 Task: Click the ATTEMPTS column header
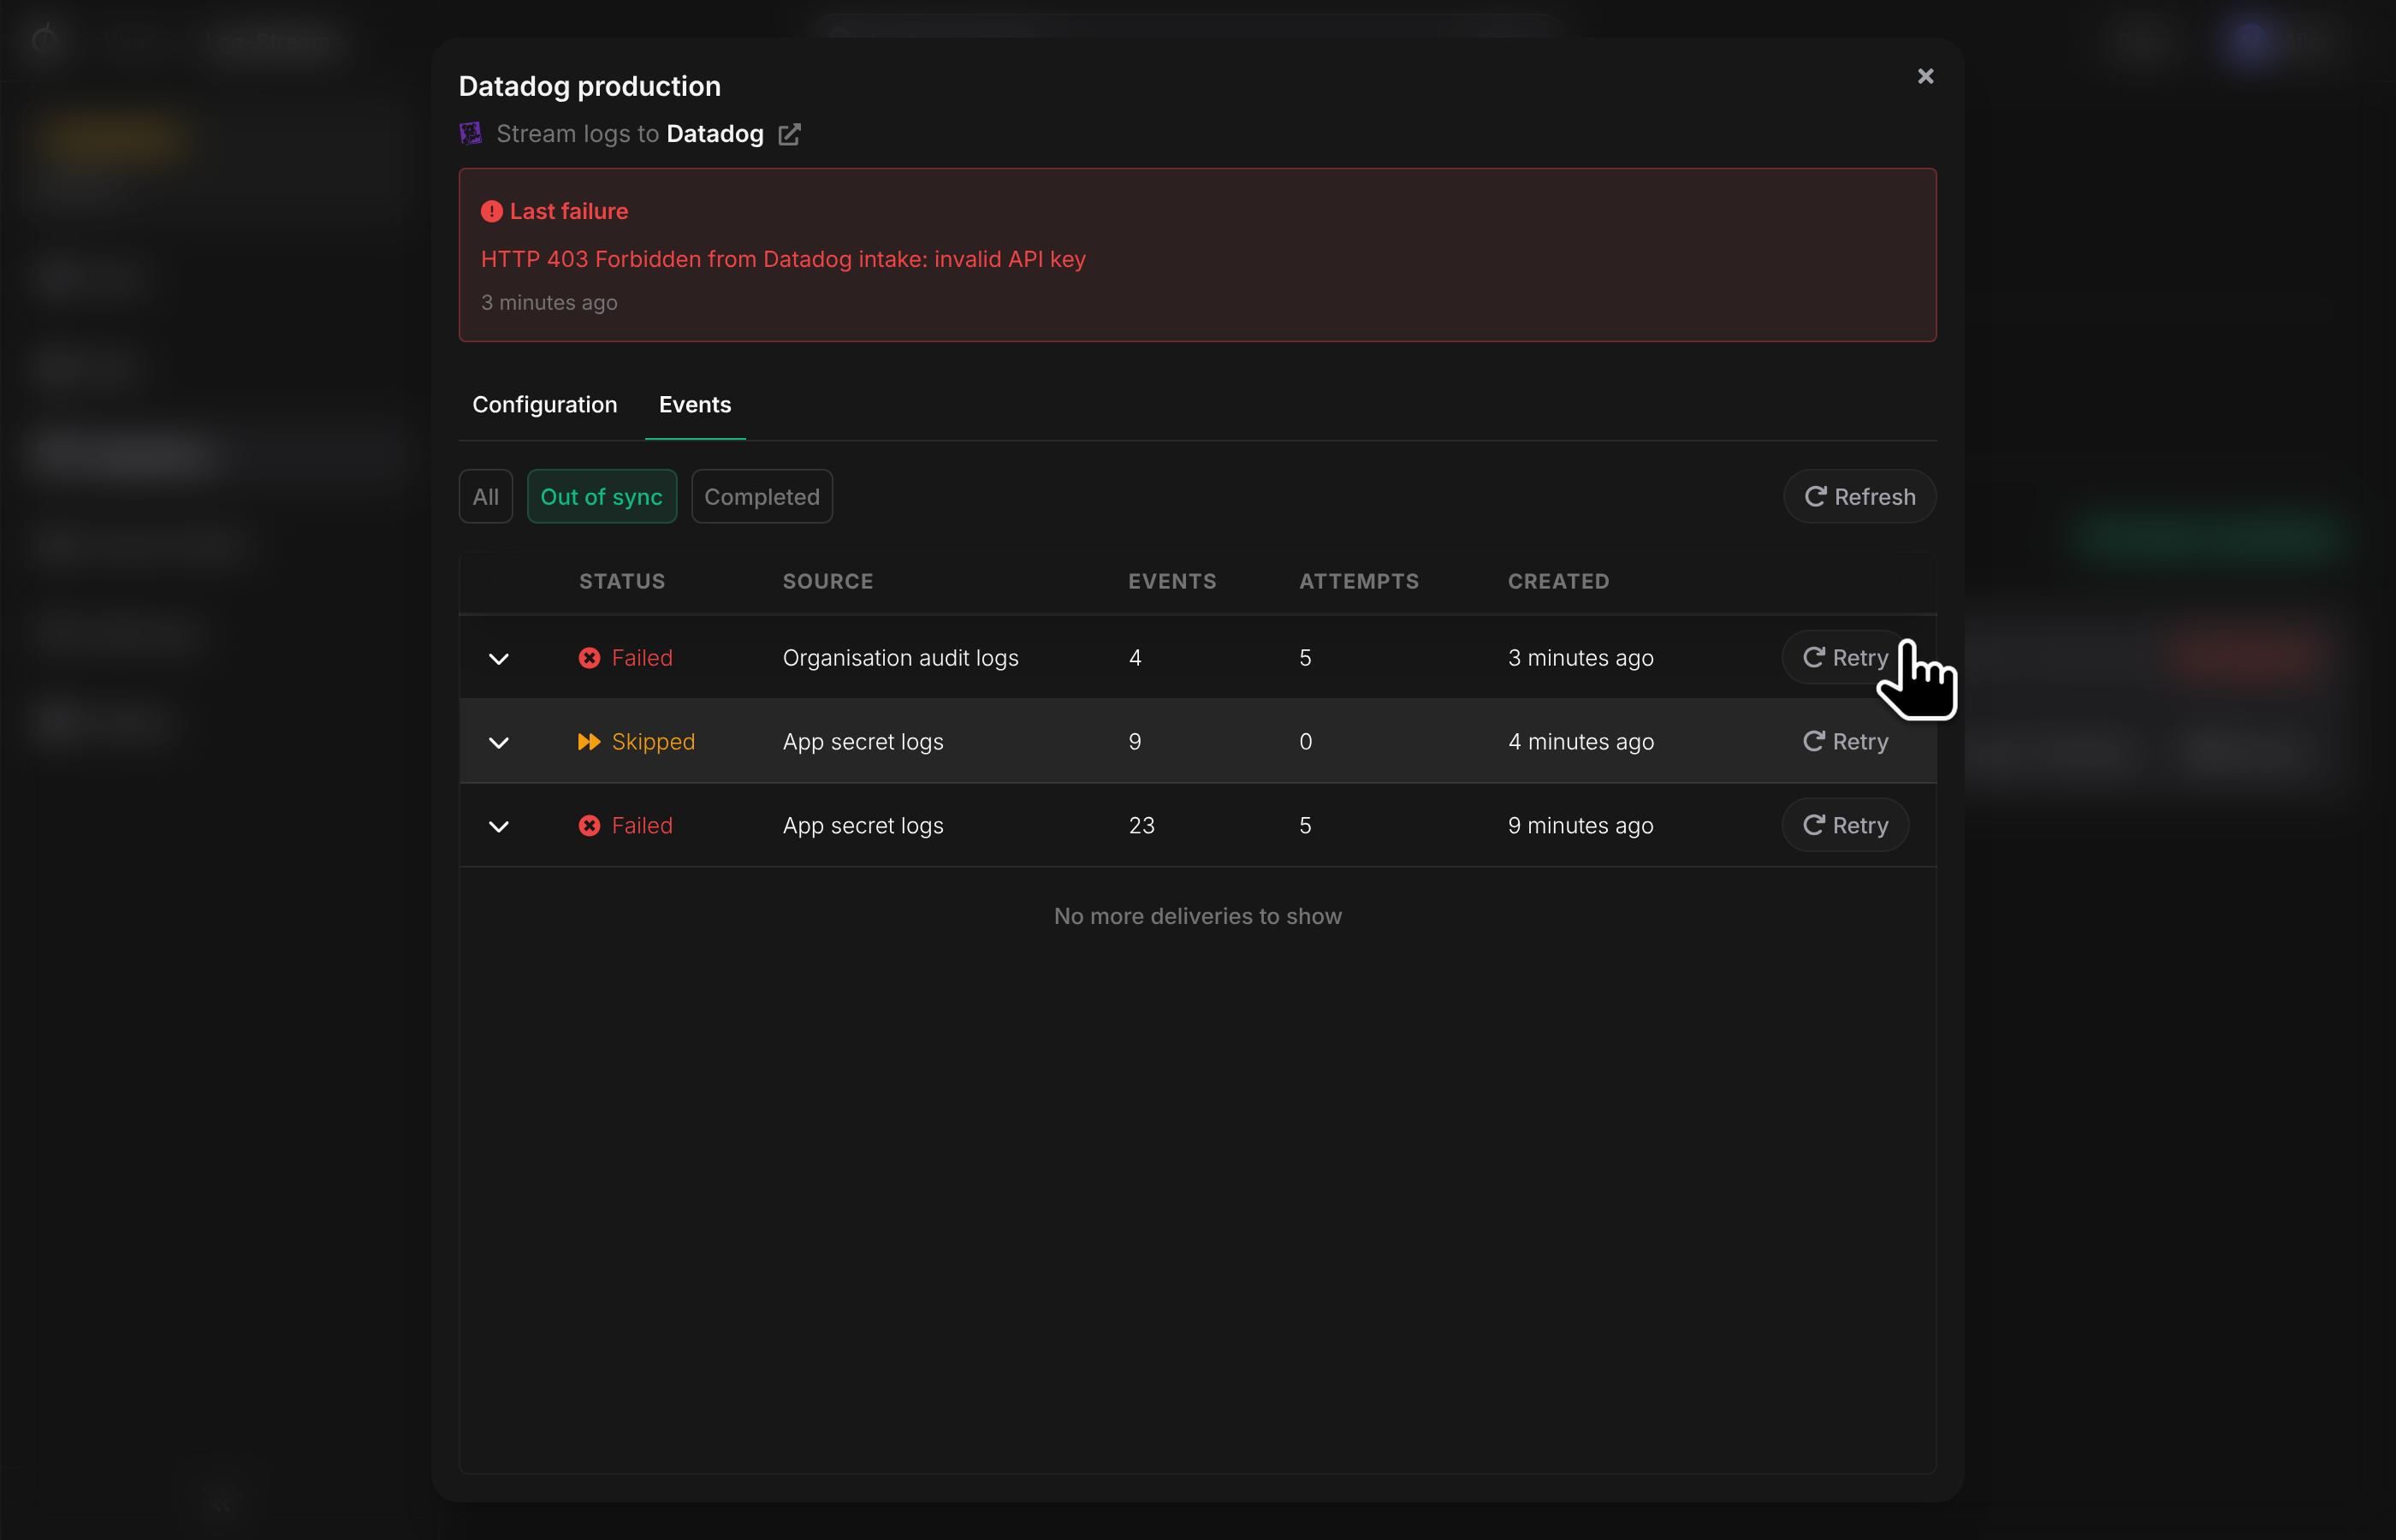(1359, 582)
